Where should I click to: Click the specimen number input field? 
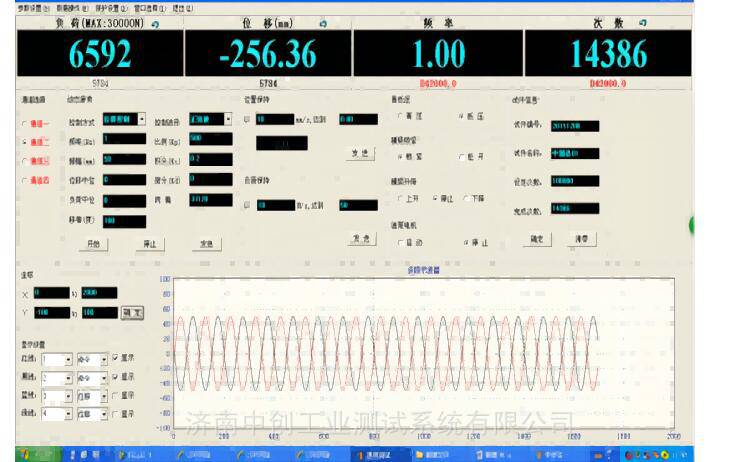[x=575, y=126]
